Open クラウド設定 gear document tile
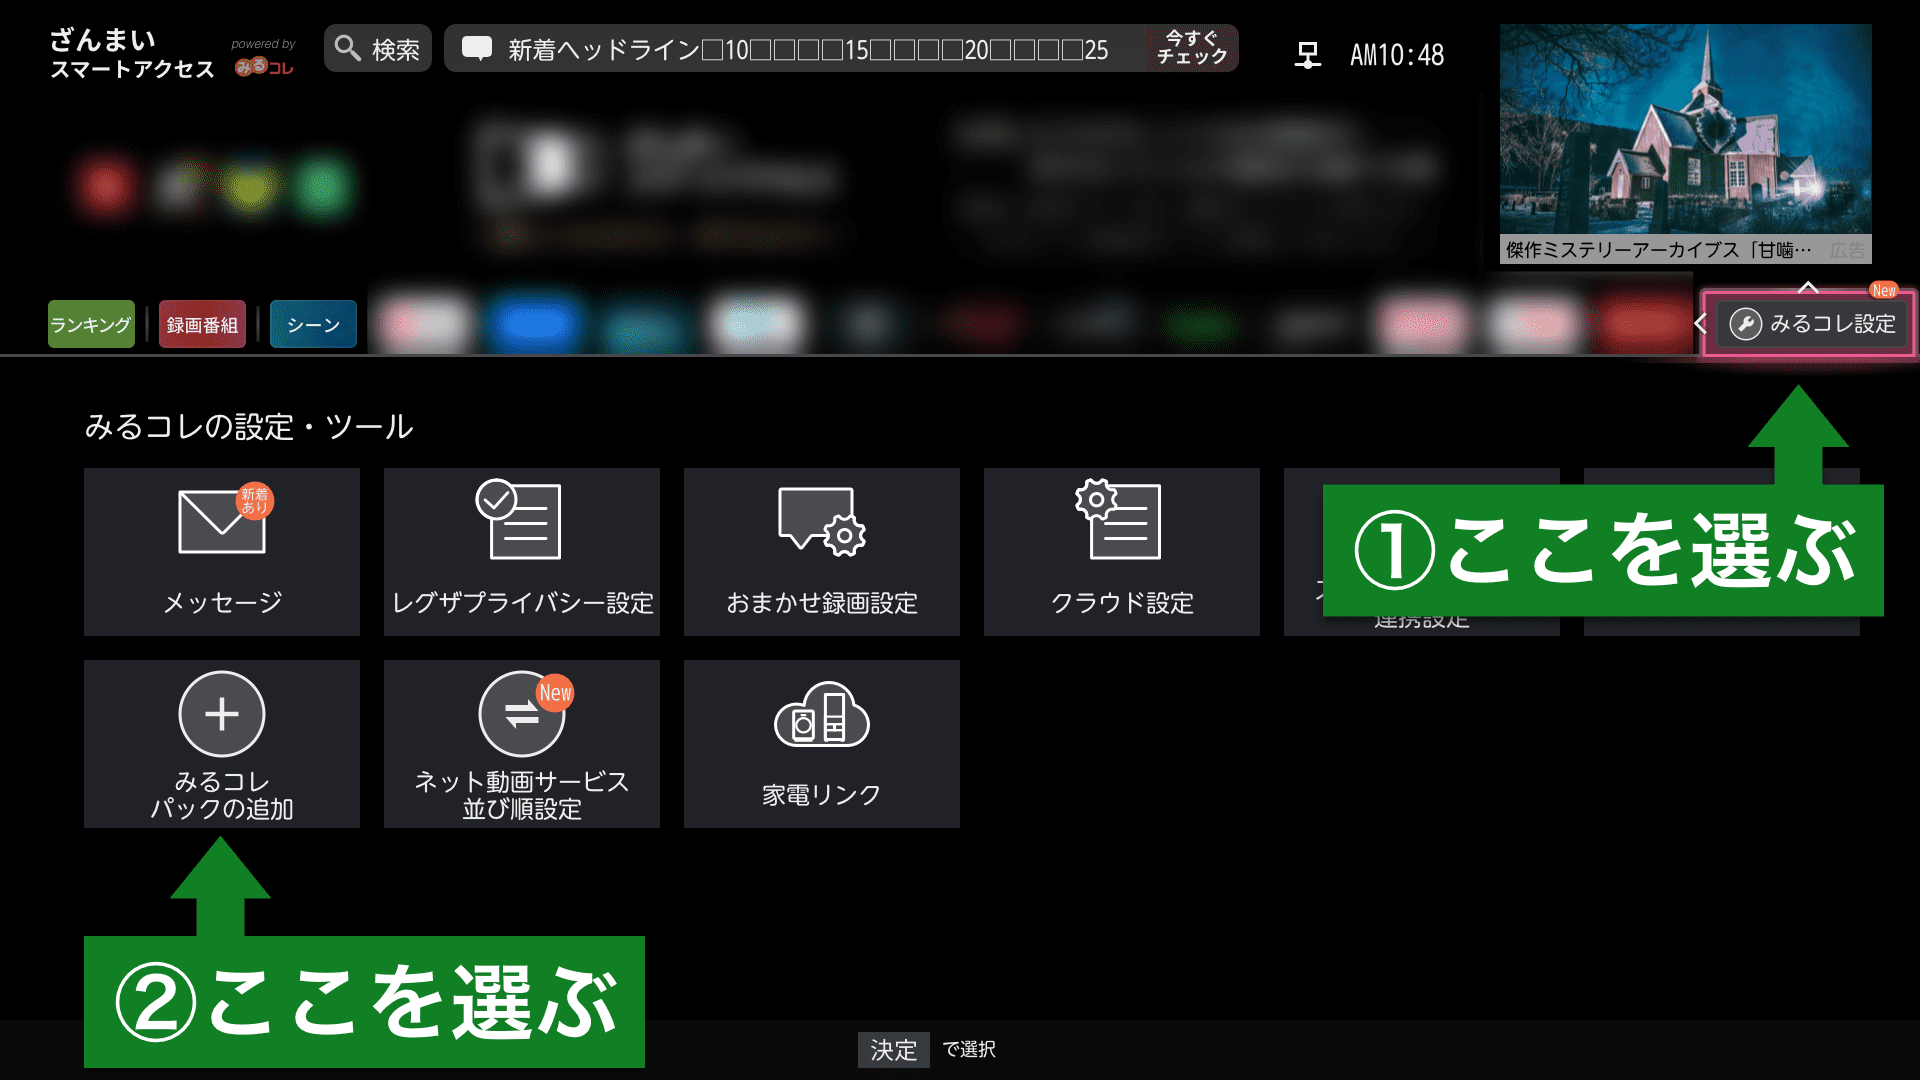The width and height of the screenshot is (1920, 1080). click(x=1121, y=551)
